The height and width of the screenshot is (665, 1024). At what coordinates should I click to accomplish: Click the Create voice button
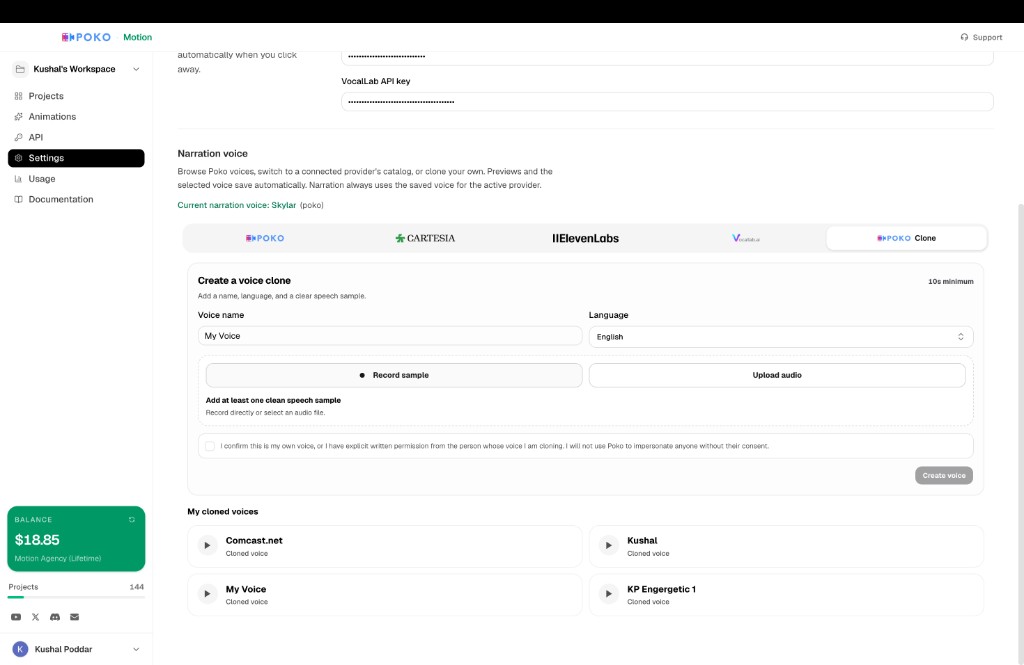[x=944, y=476]
